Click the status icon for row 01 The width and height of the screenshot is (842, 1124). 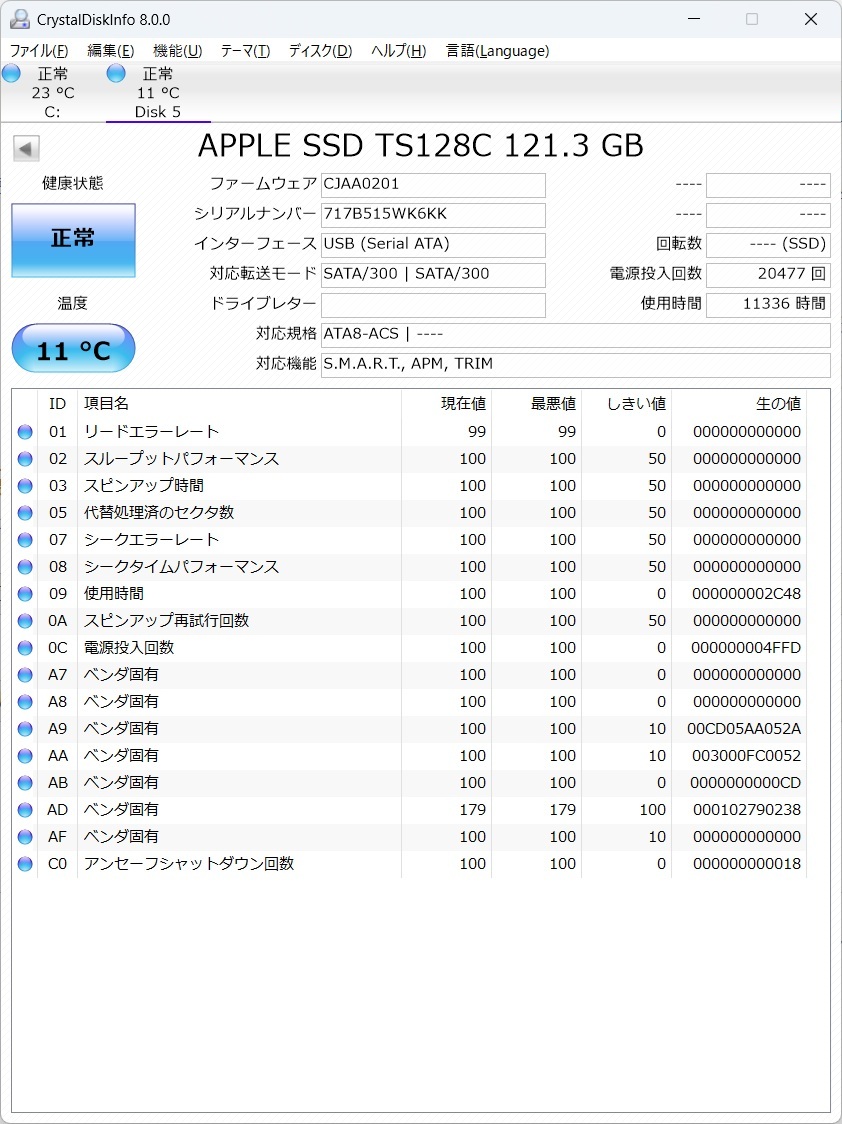click(25, 432)
